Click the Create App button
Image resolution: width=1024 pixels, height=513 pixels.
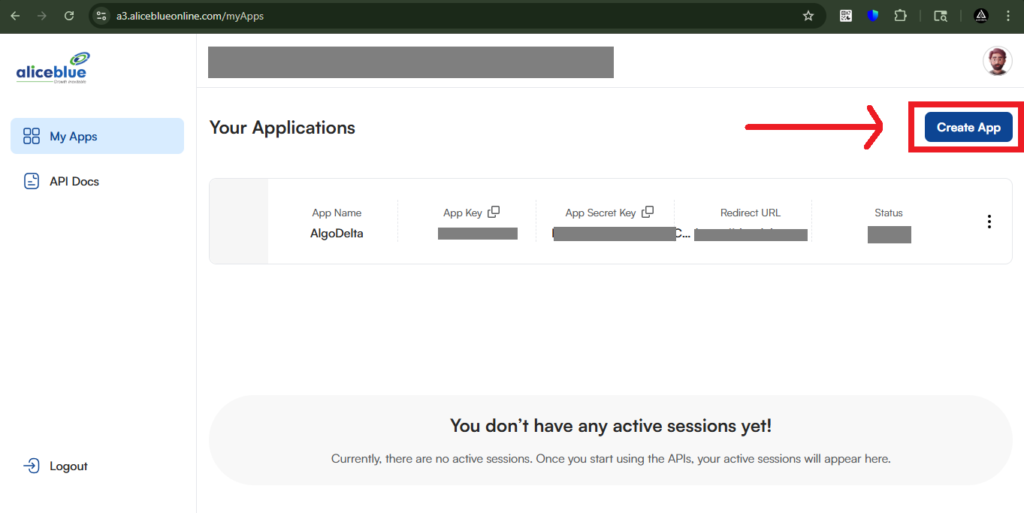[968, 127]
